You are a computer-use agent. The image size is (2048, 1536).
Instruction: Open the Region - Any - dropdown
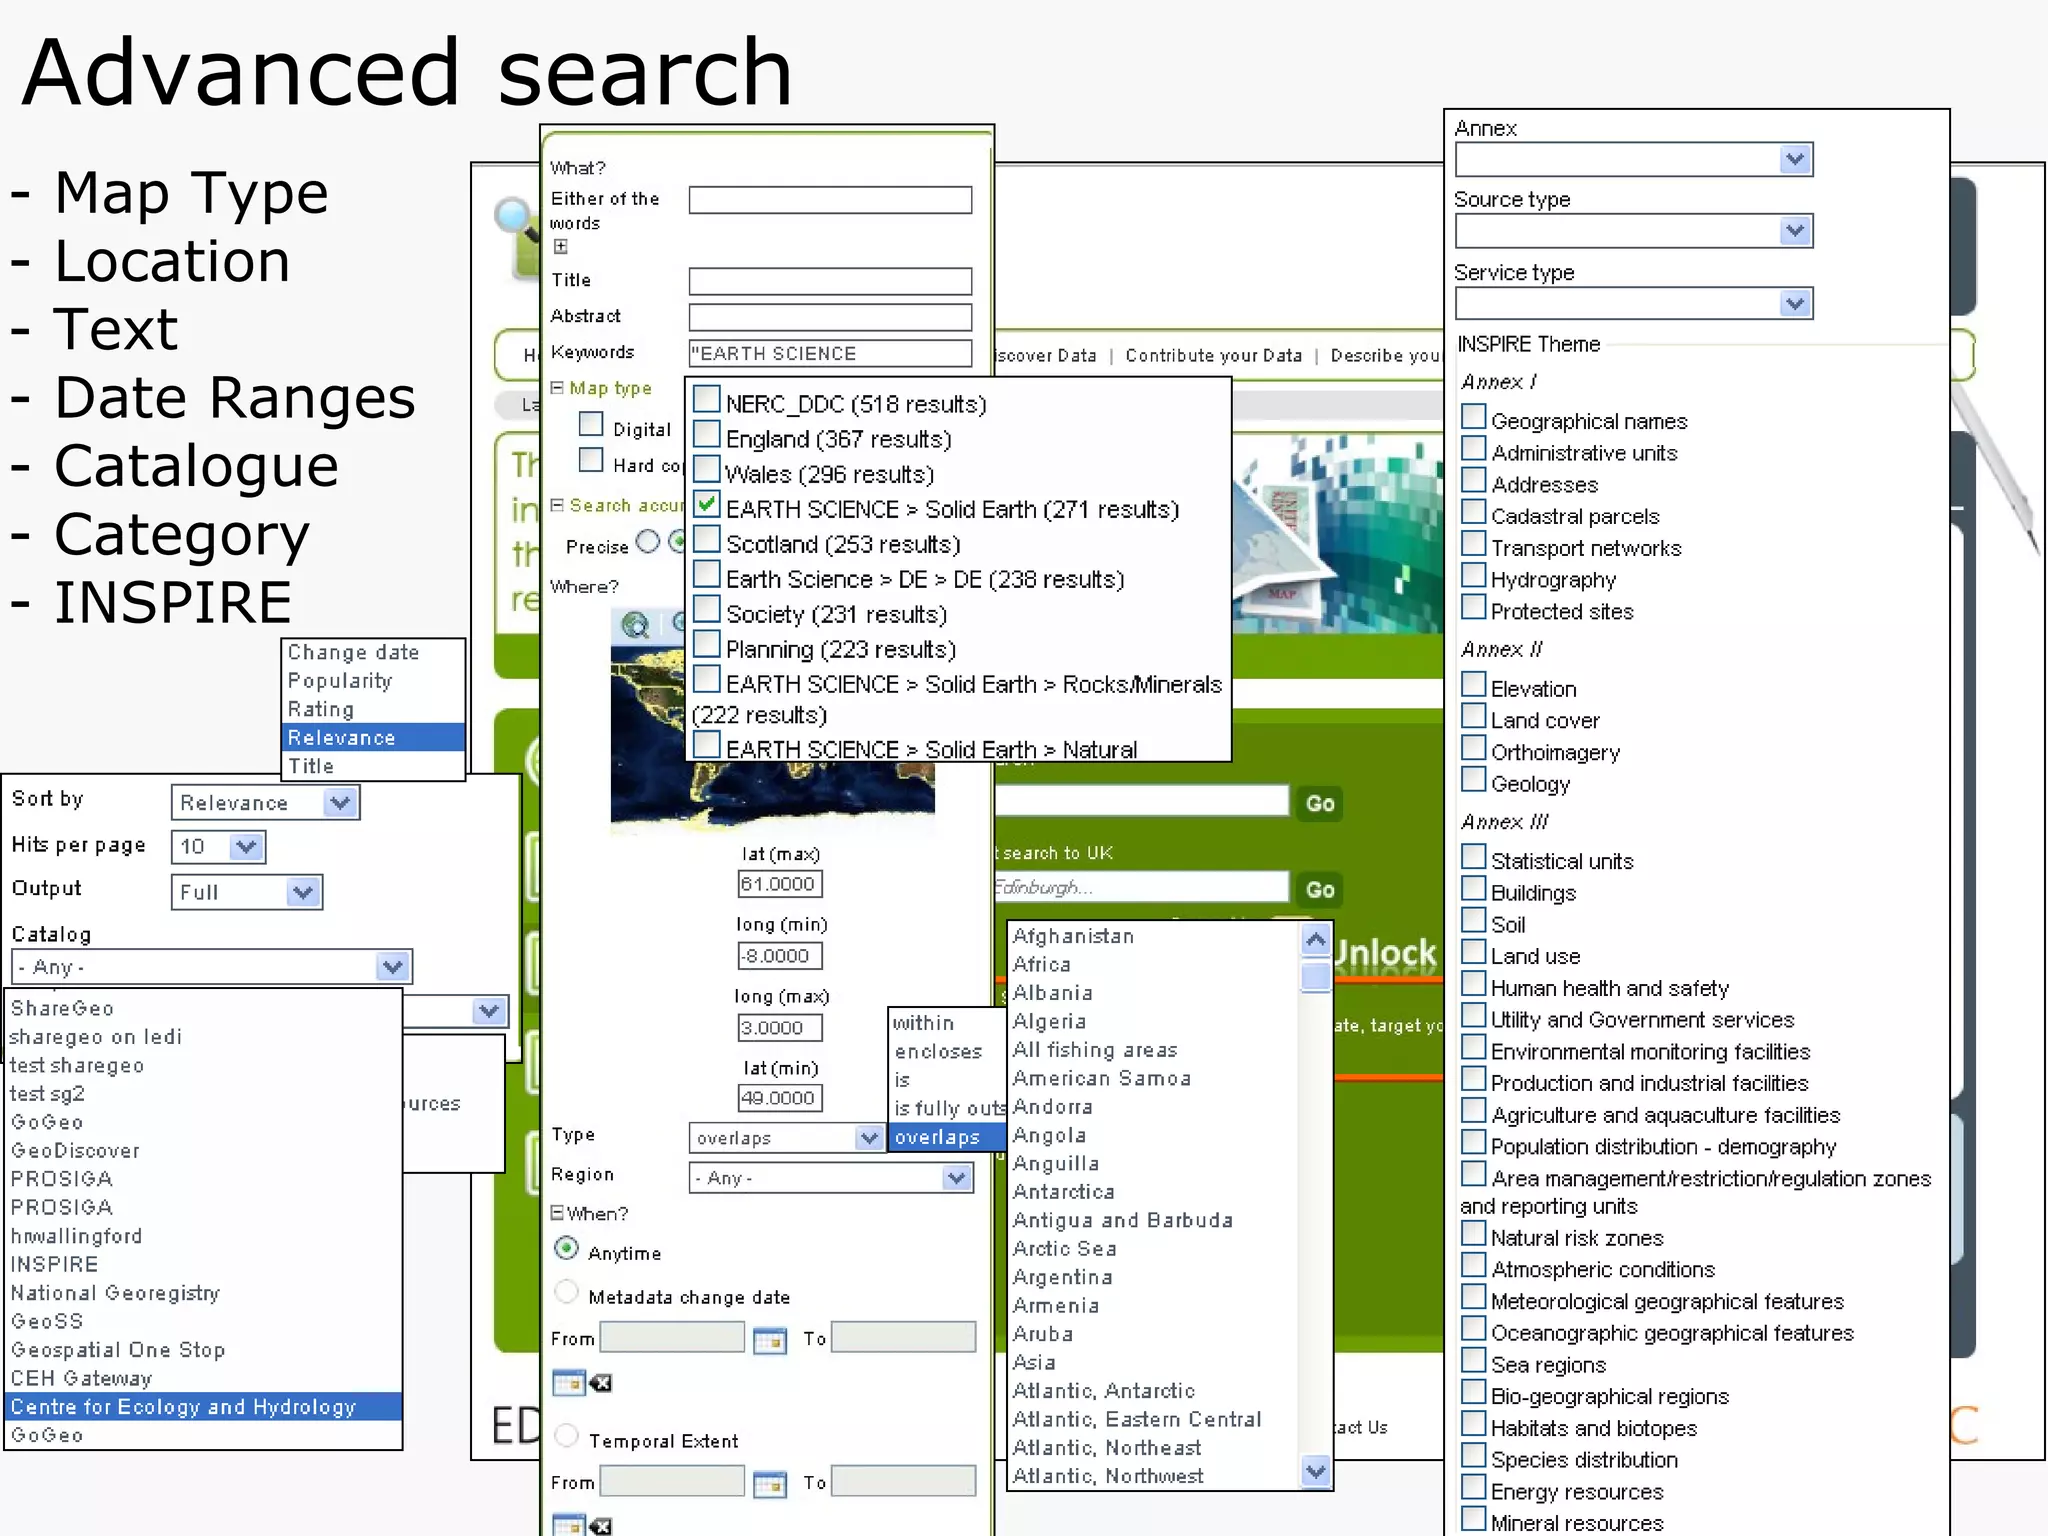(x=831, y=1179)
